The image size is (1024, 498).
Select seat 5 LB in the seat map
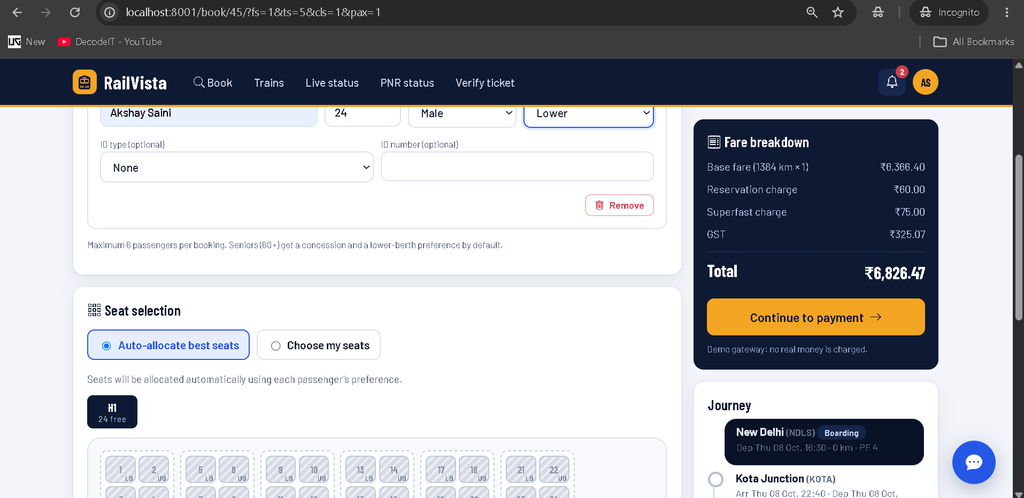pos(200,469)
